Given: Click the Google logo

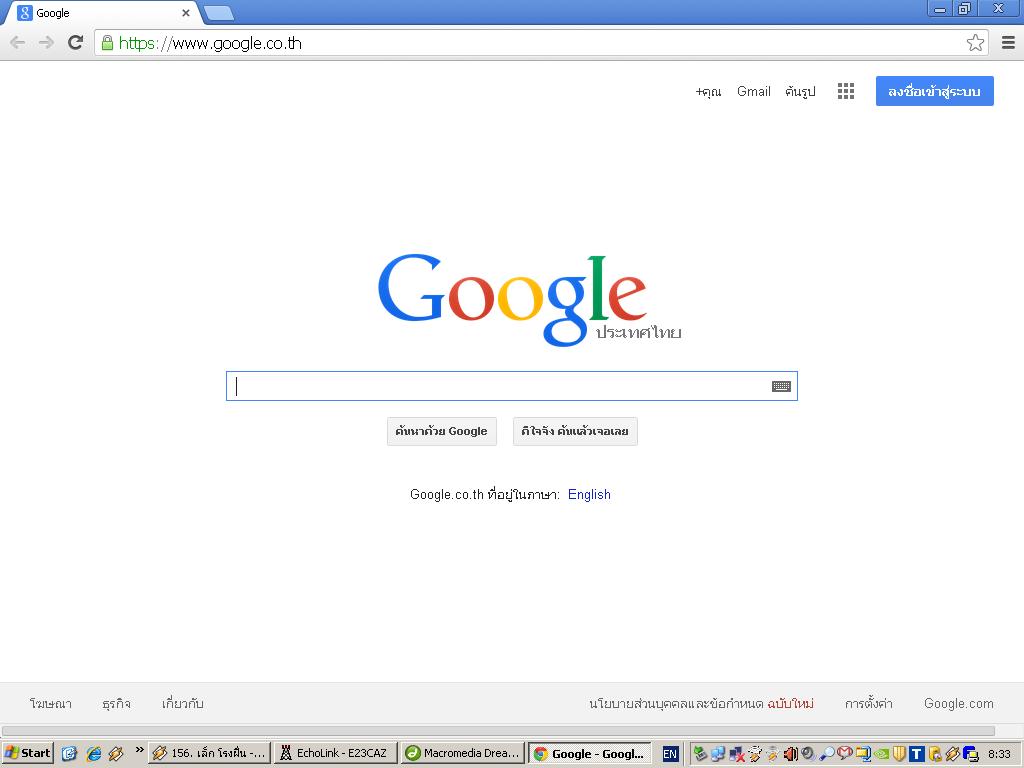Looking at the screenshot, I should point(512,299).
